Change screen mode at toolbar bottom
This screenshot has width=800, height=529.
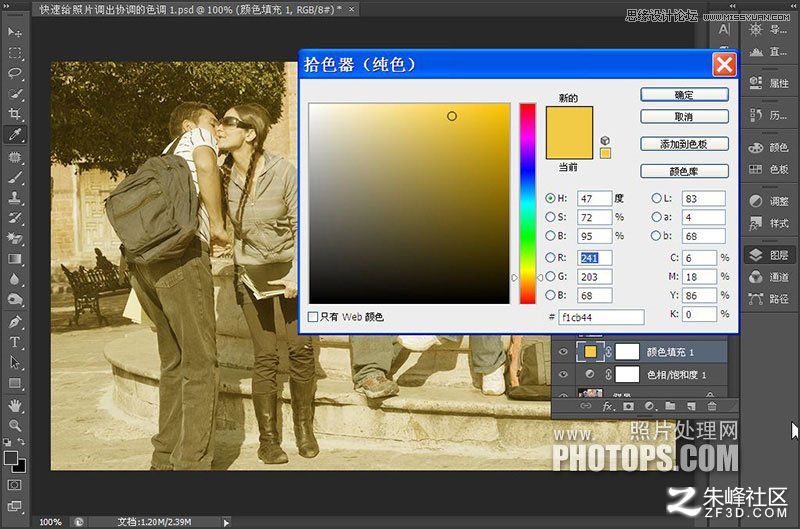(14, 506)
